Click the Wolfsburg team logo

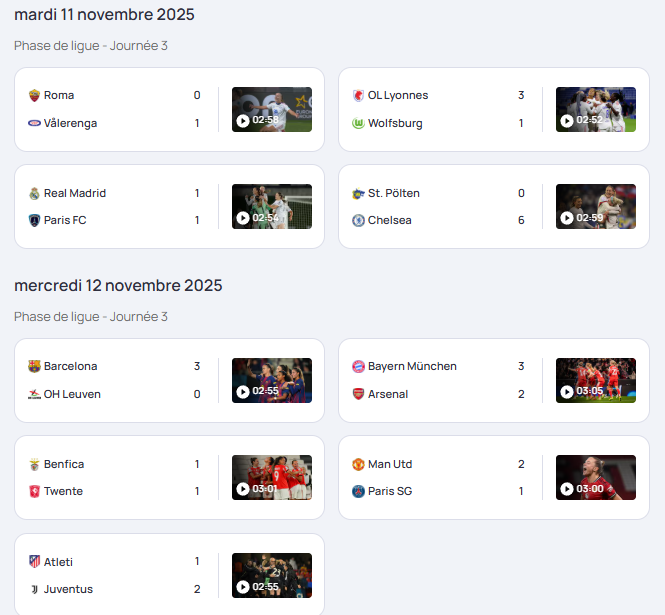tap(358, 123)
